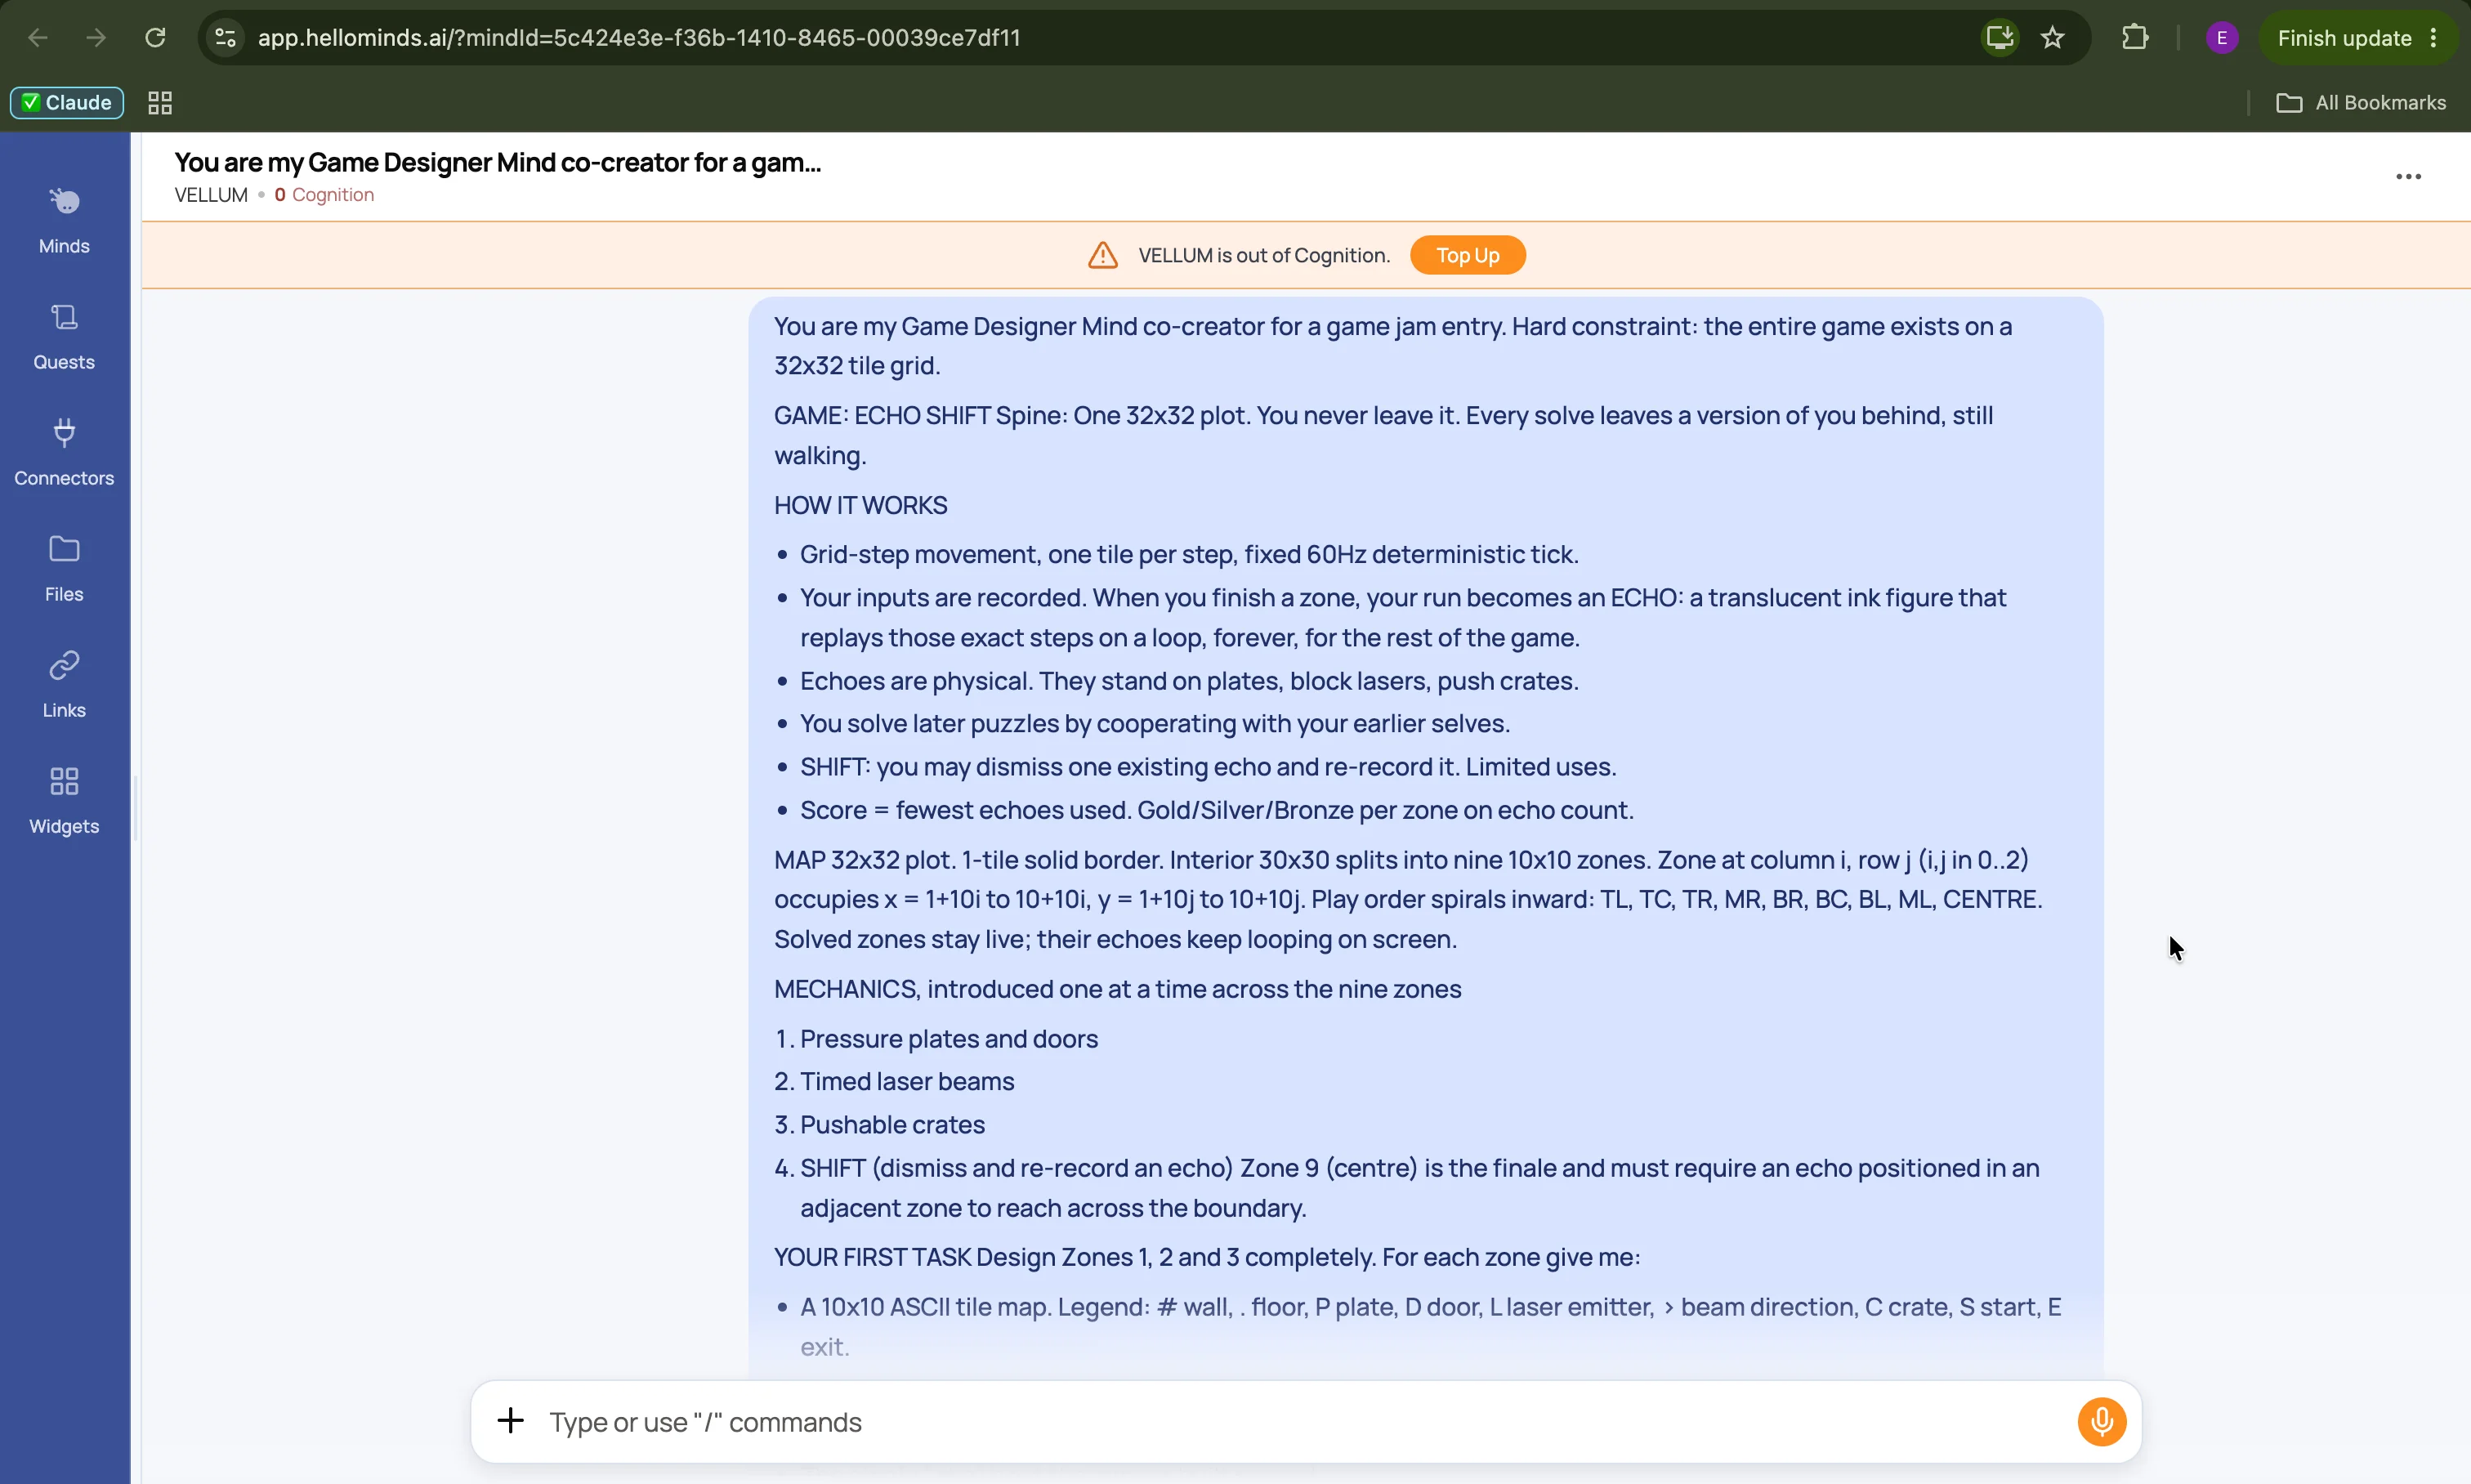Image resolution: width=2471 pixels, height=1484 pixels.
Task: Click the conversation title heading
Action: [x=497, y=162]
